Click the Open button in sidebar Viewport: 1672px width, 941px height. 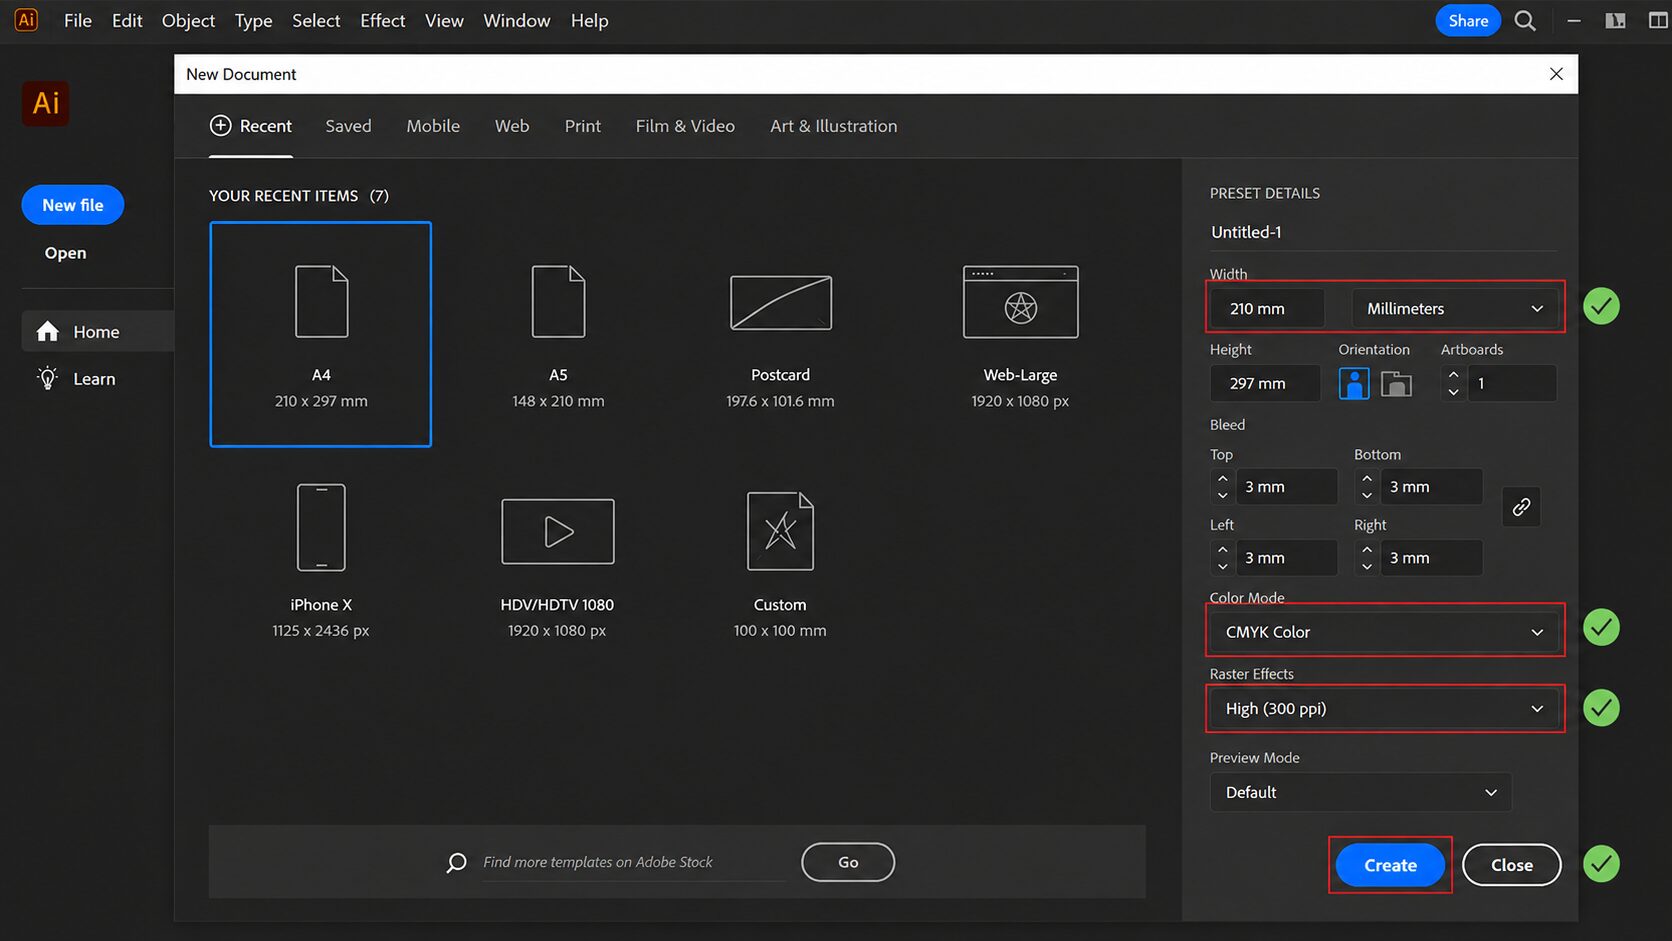point(65,253)
